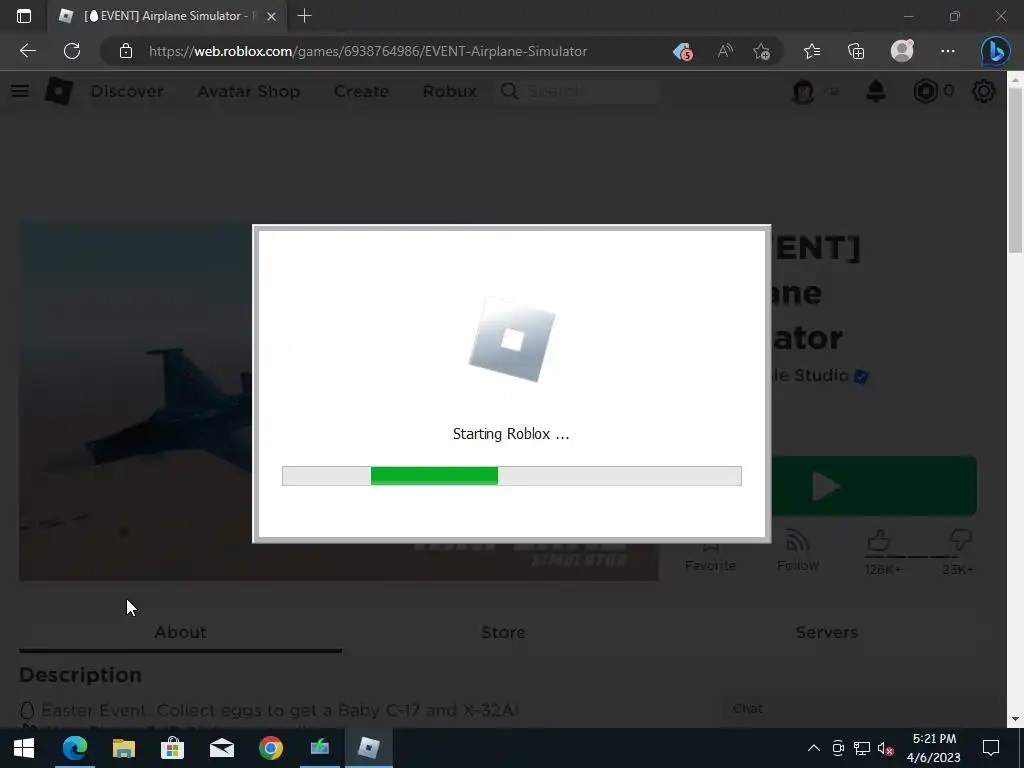The image size is (1024, 768).
Task: Open browser Collections
Action: [856, 51]
